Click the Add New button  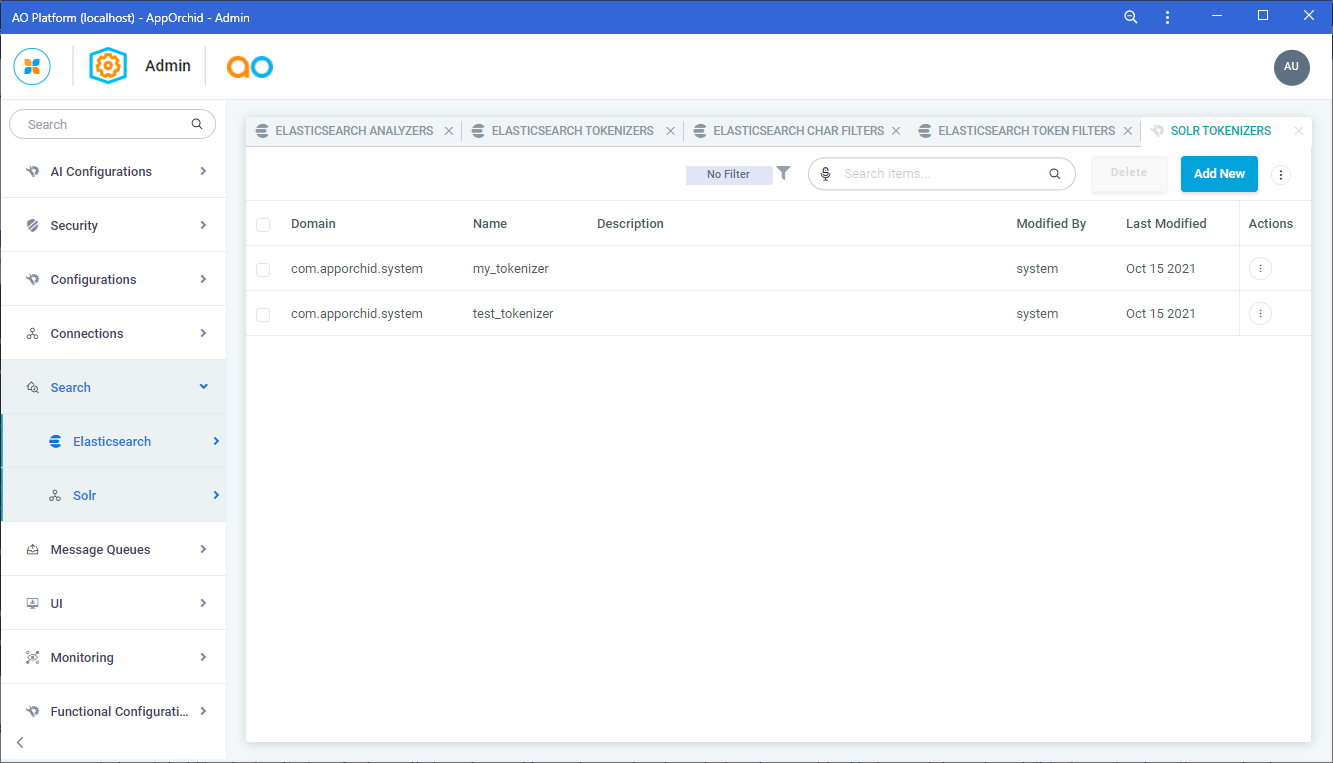click(x=1218, y=174)
